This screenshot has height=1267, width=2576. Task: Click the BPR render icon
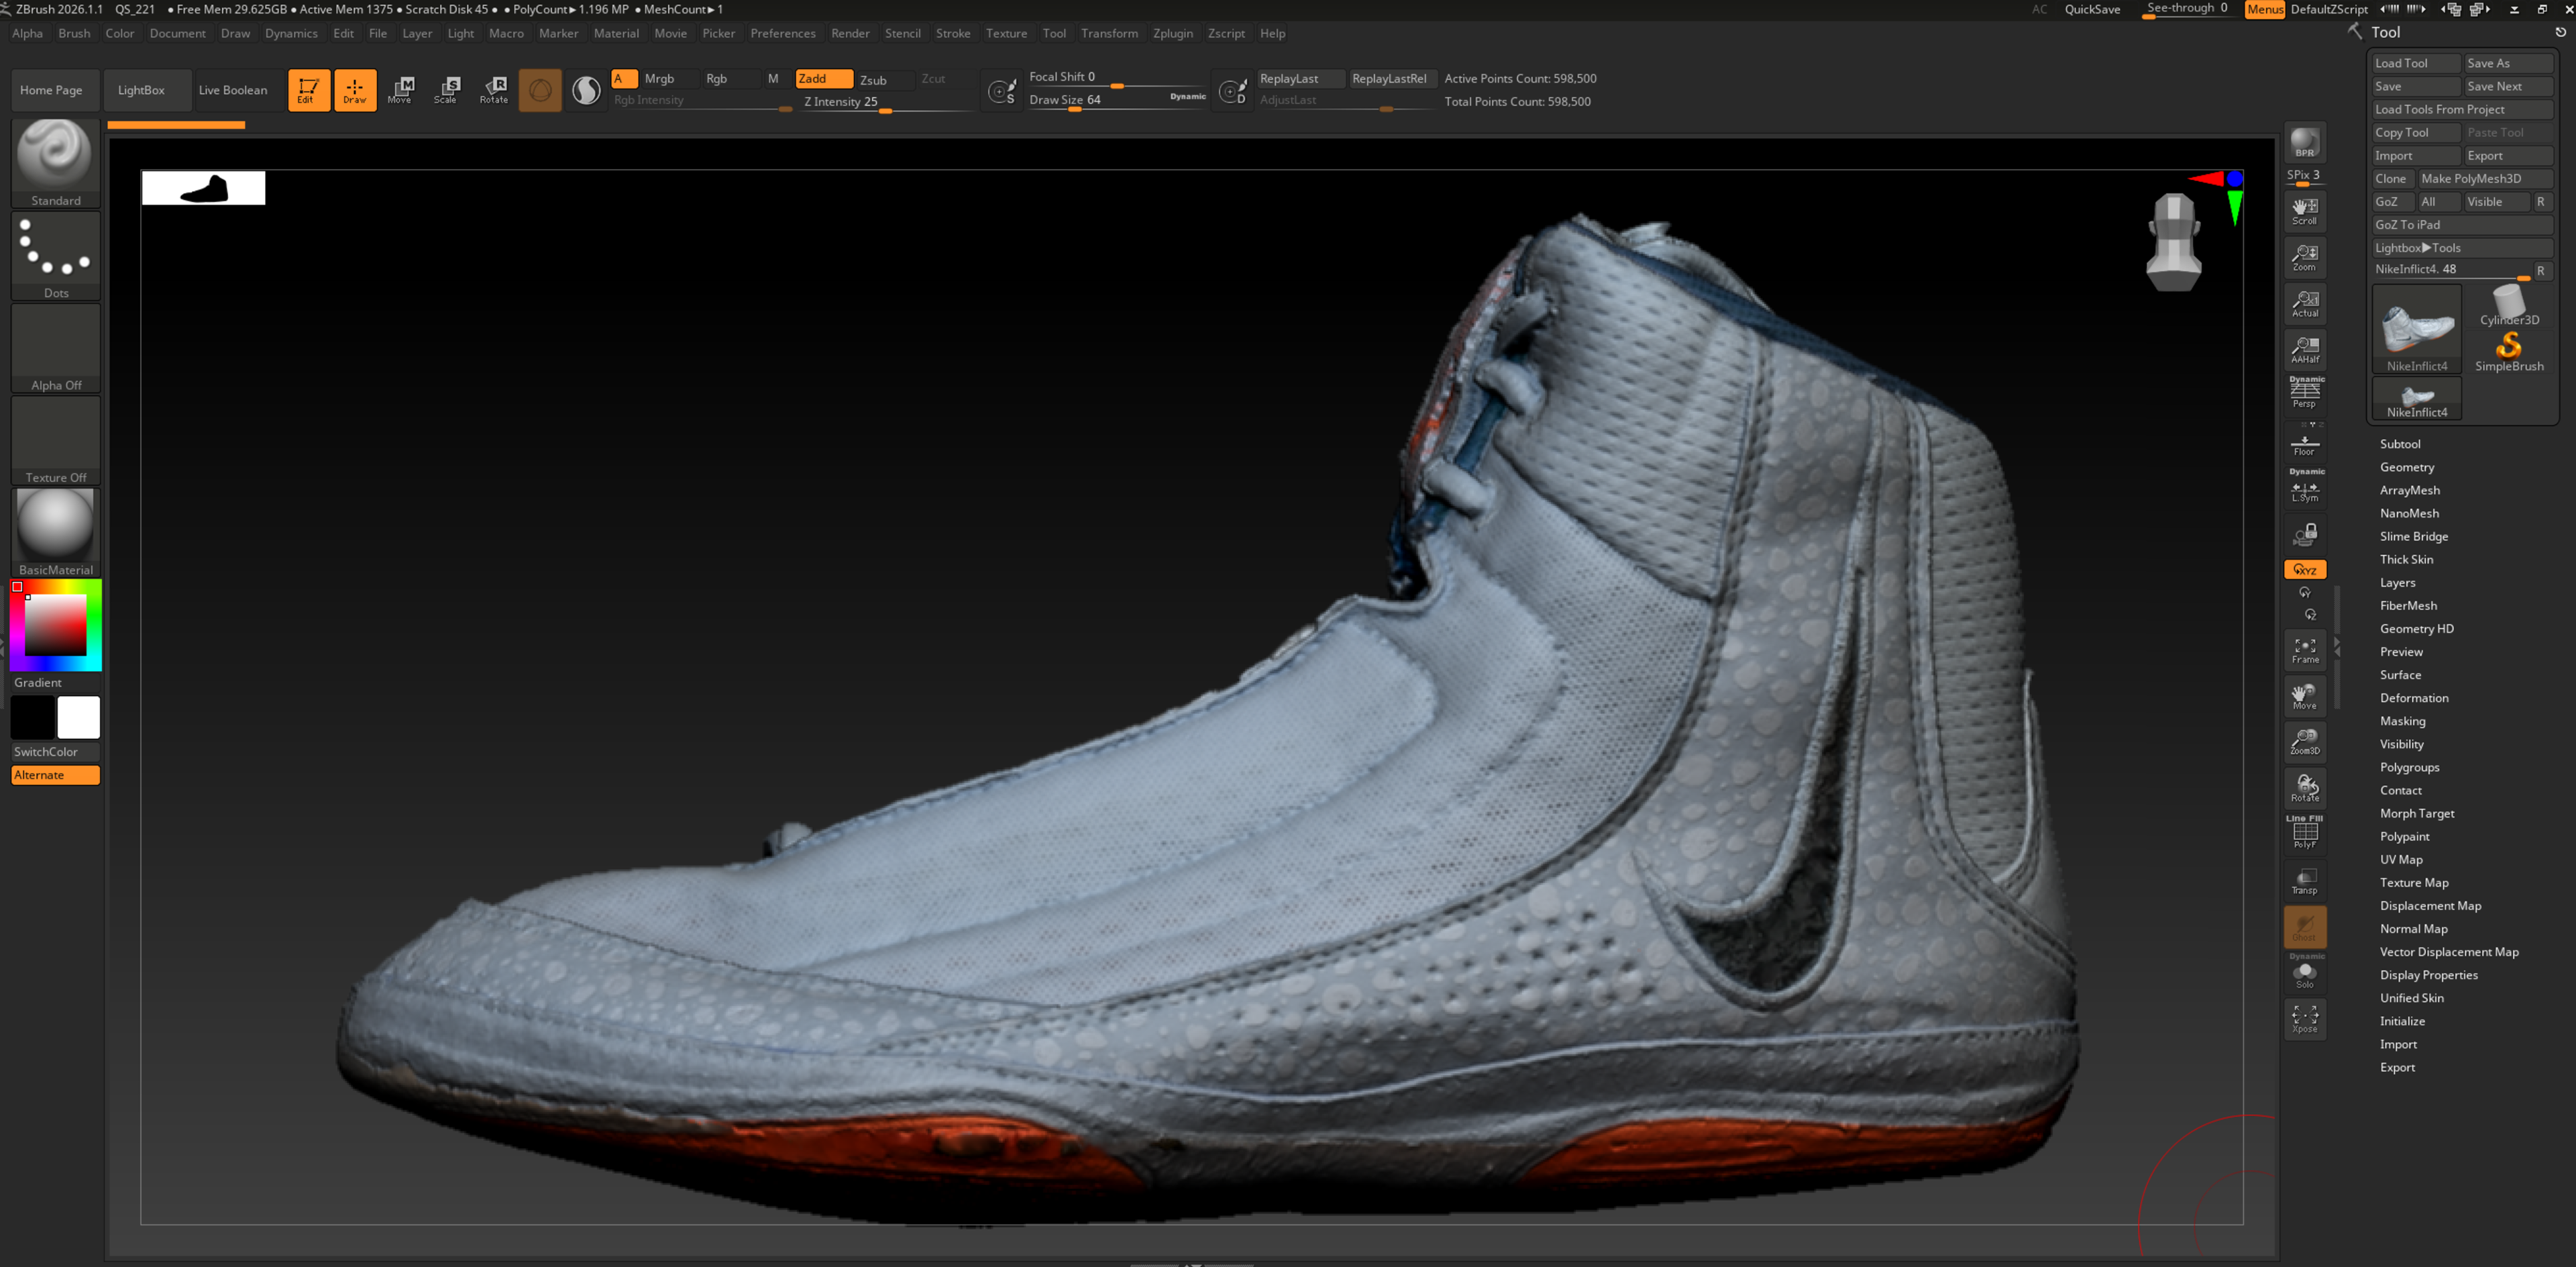click(x=2304, y=143)
